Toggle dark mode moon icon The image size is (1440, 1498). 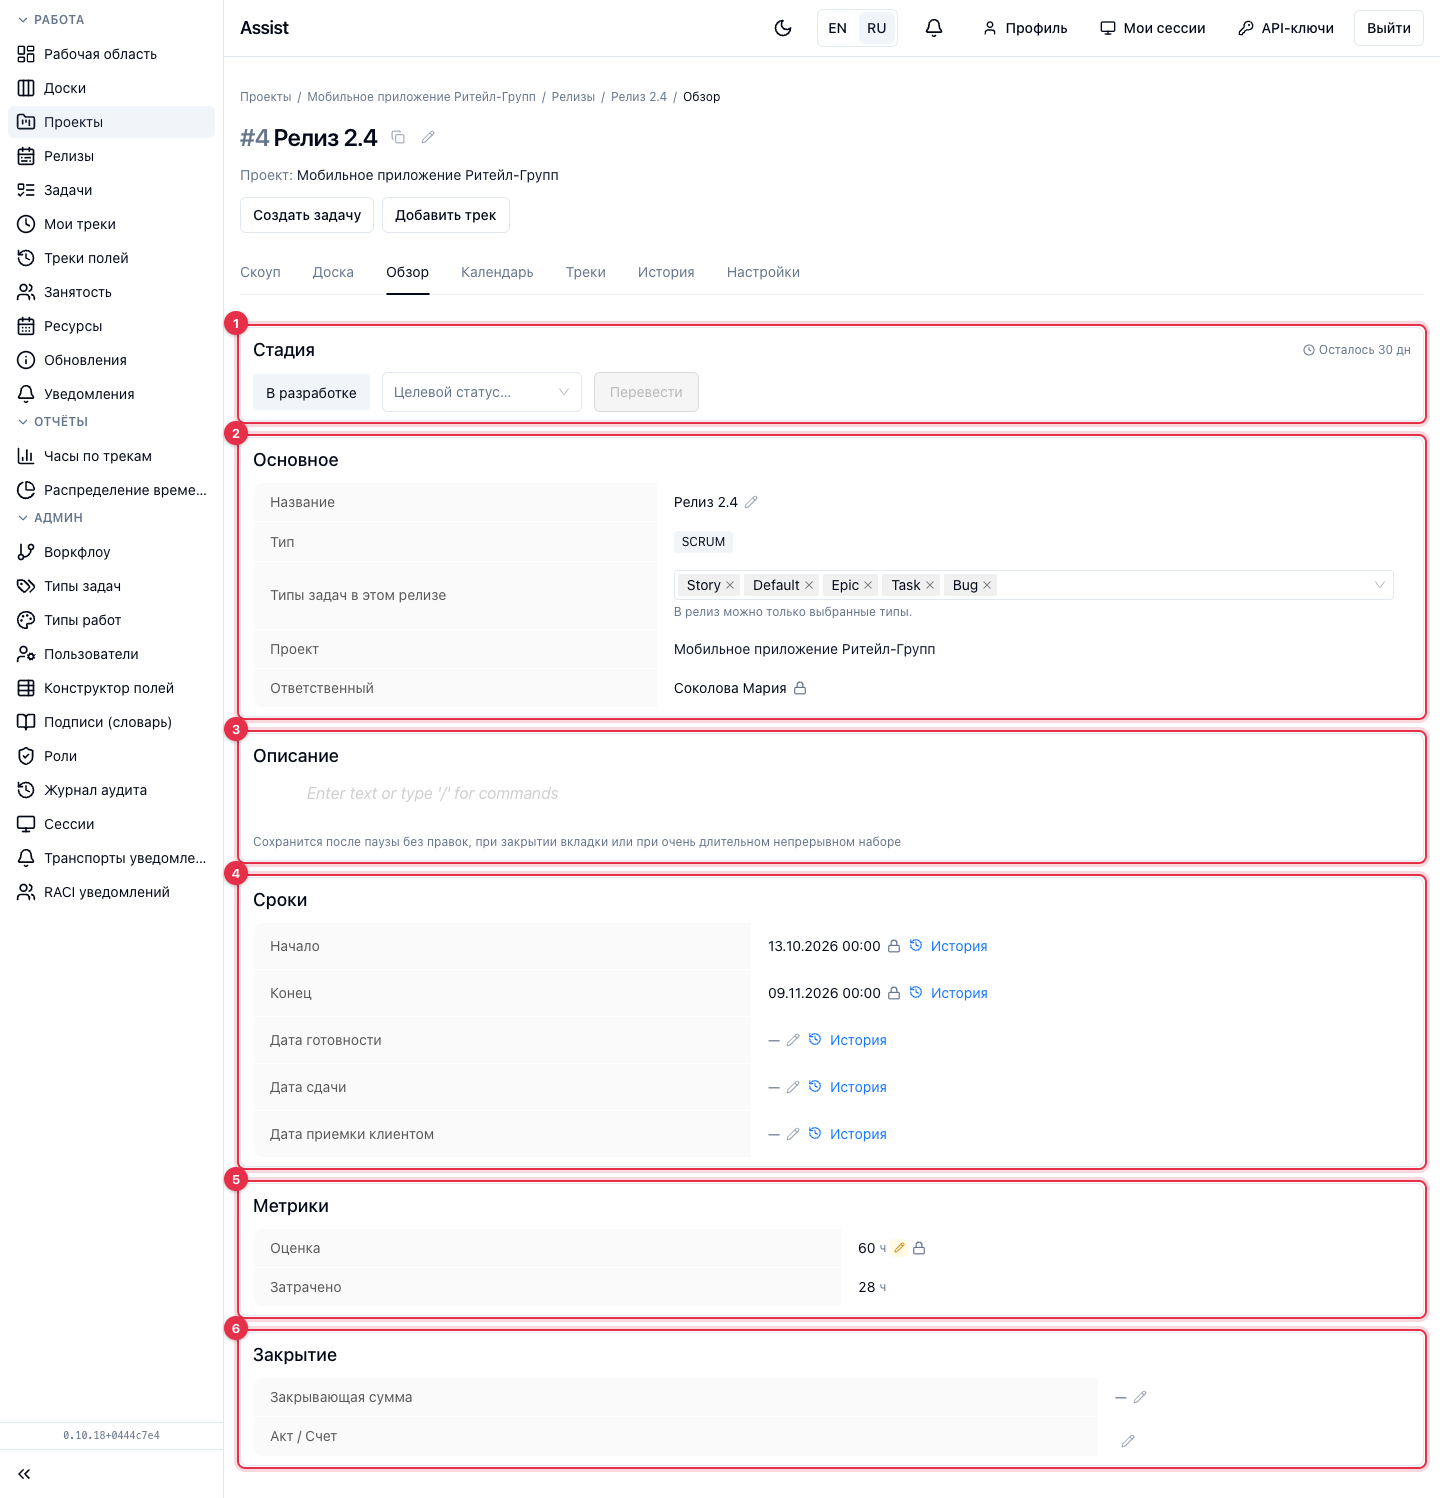tap(783, 28)
